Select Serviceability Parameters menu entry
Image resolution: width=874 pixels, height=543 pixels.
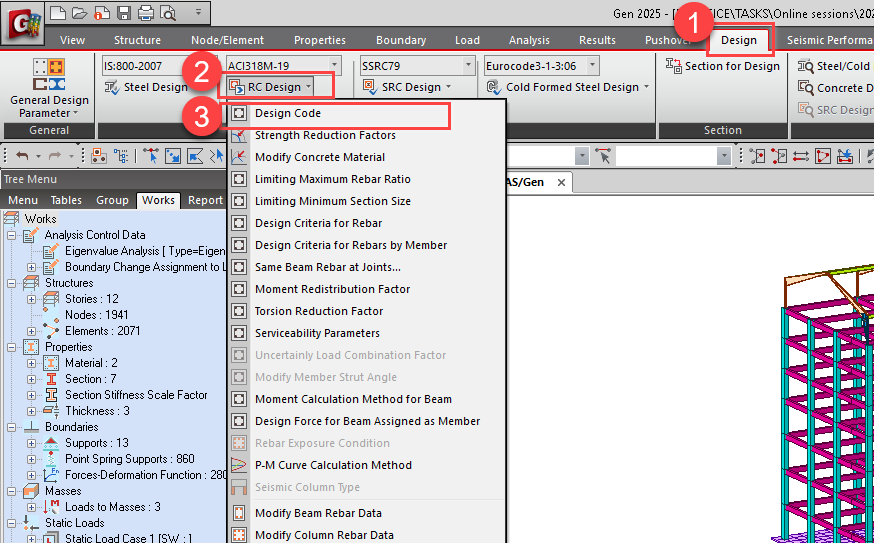point(368,333)
